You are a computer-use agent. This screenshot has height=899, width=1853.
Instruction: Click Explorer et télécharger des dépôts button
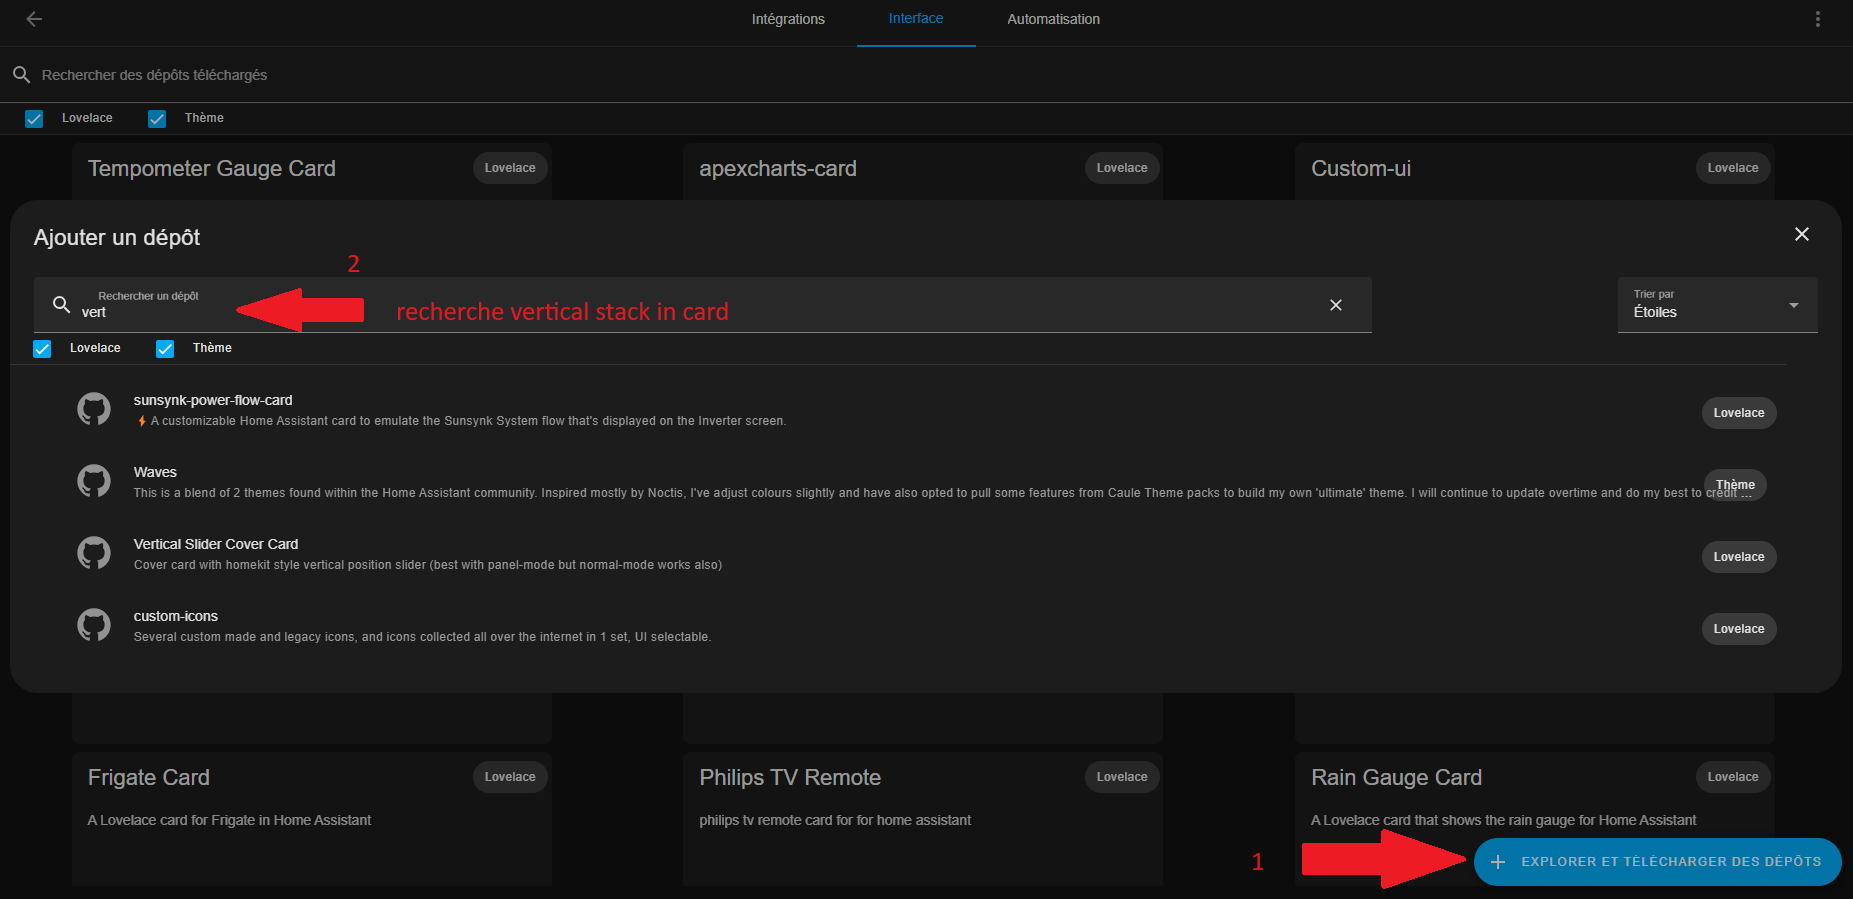1657,862
